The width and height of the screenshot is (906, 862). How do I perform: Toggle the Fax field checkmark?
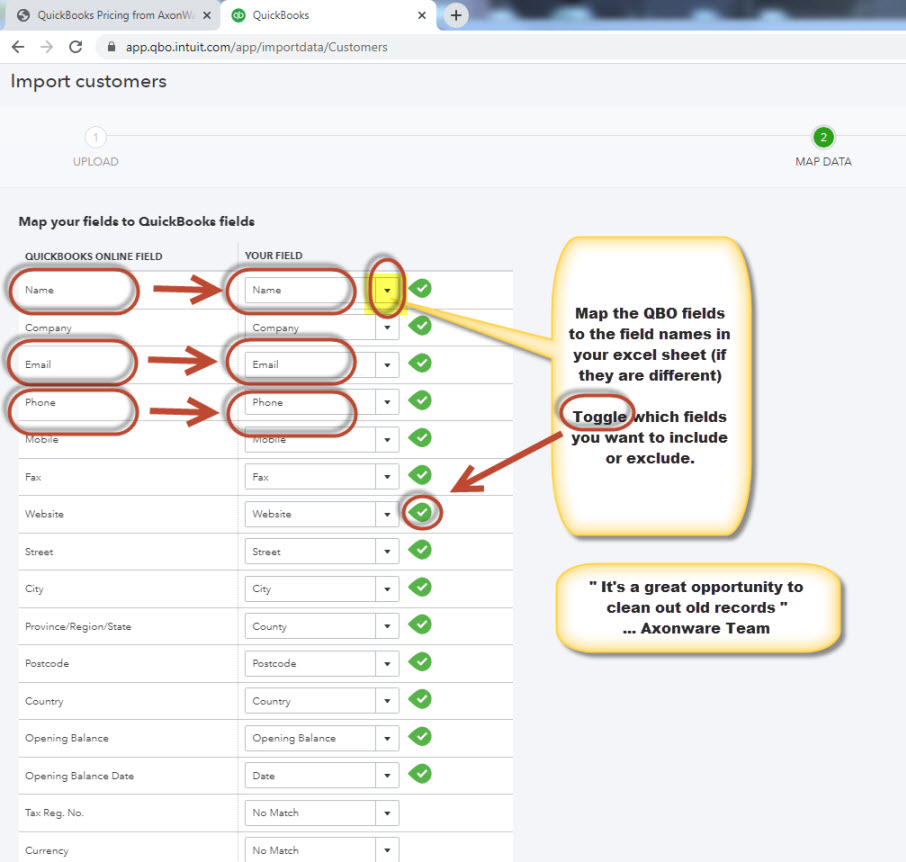[x=421, y=475]
